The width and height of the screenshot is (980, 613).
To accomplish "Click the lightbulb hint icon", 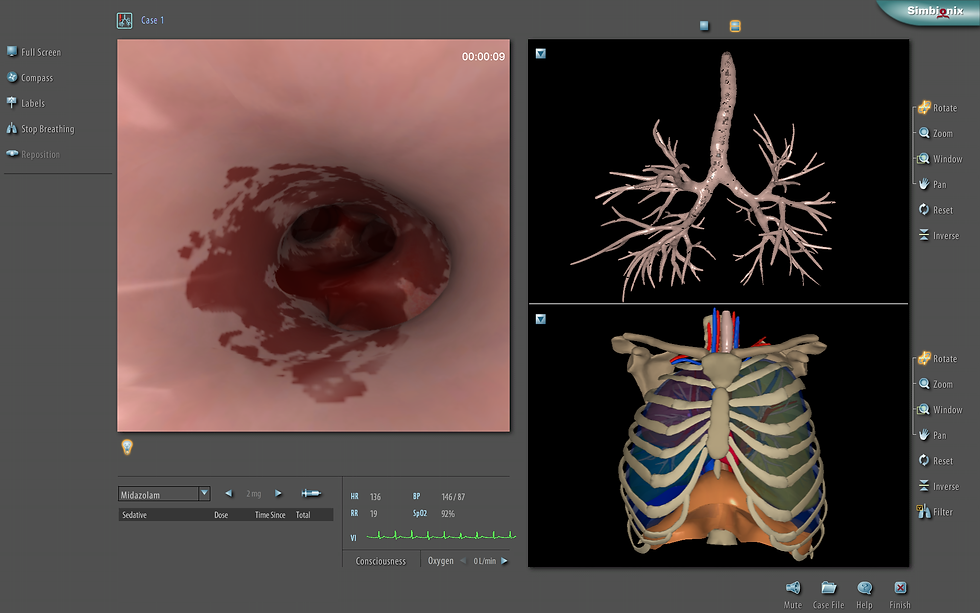I will click(x=127, y=447).
